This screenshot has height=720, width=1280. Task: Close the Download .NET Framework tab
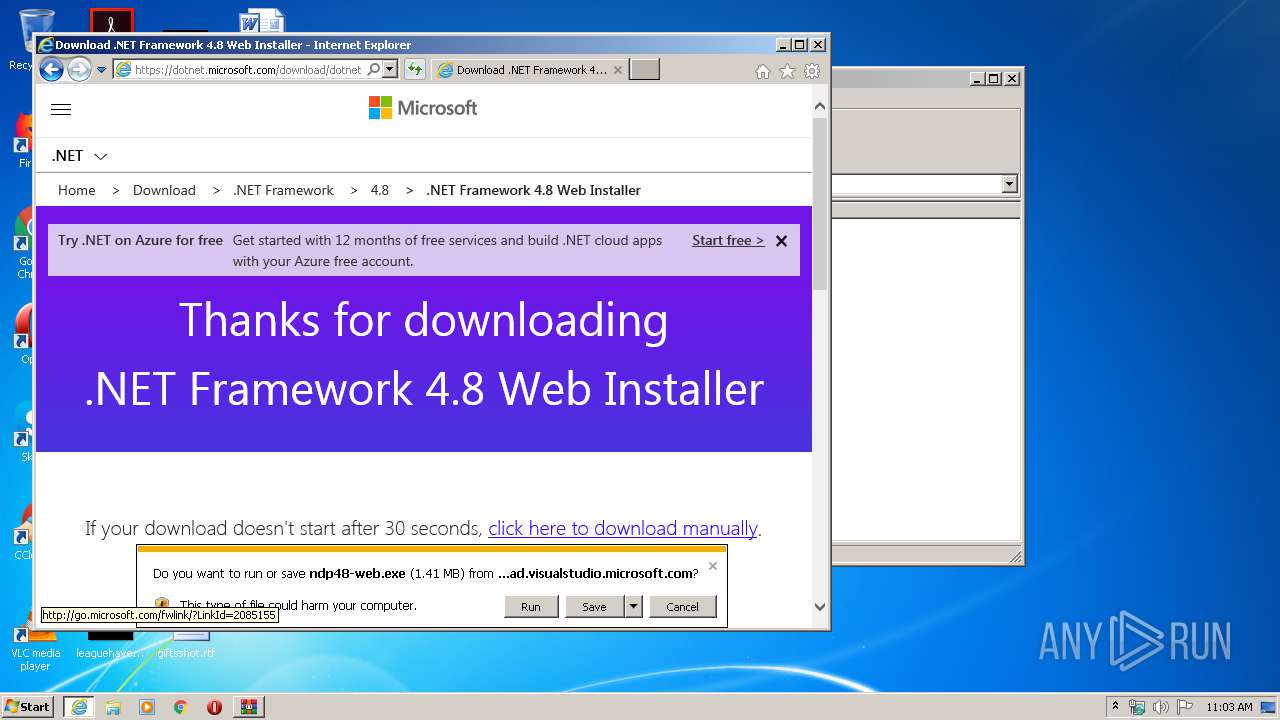(617, 70)
